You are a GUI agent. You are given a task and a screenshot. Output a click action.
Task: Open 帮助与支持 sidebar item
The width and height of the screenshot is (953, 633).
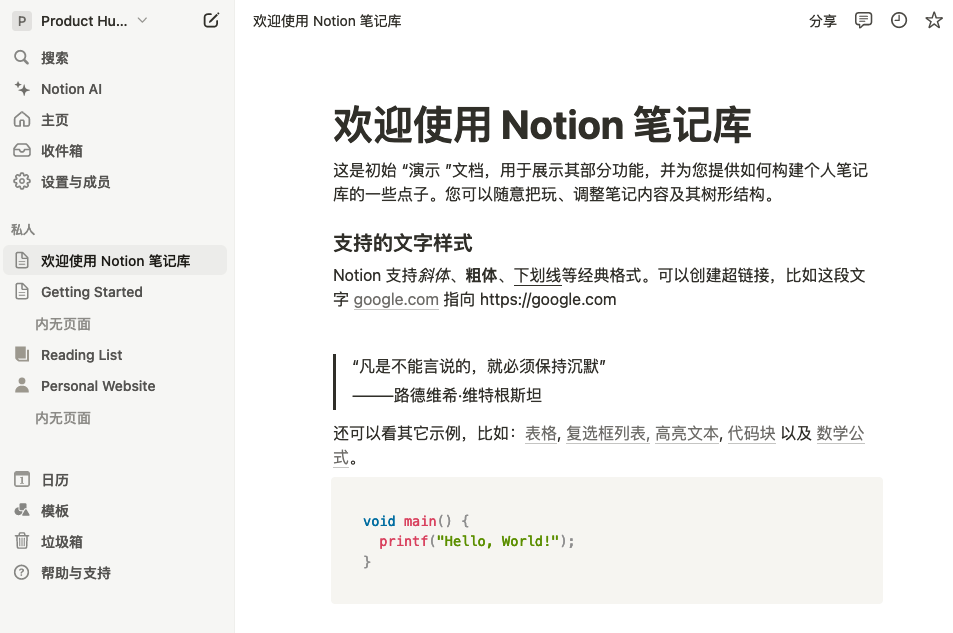75,573
